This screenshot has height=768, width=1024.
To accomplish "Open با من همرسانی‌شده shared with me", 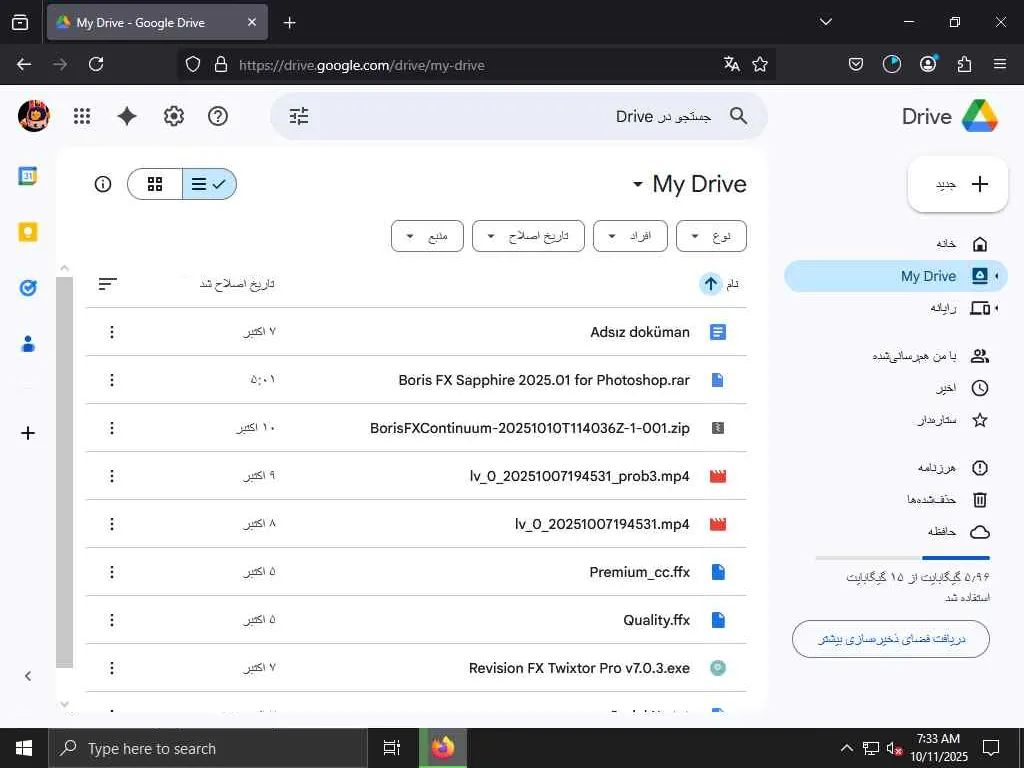I will point(896,356).
